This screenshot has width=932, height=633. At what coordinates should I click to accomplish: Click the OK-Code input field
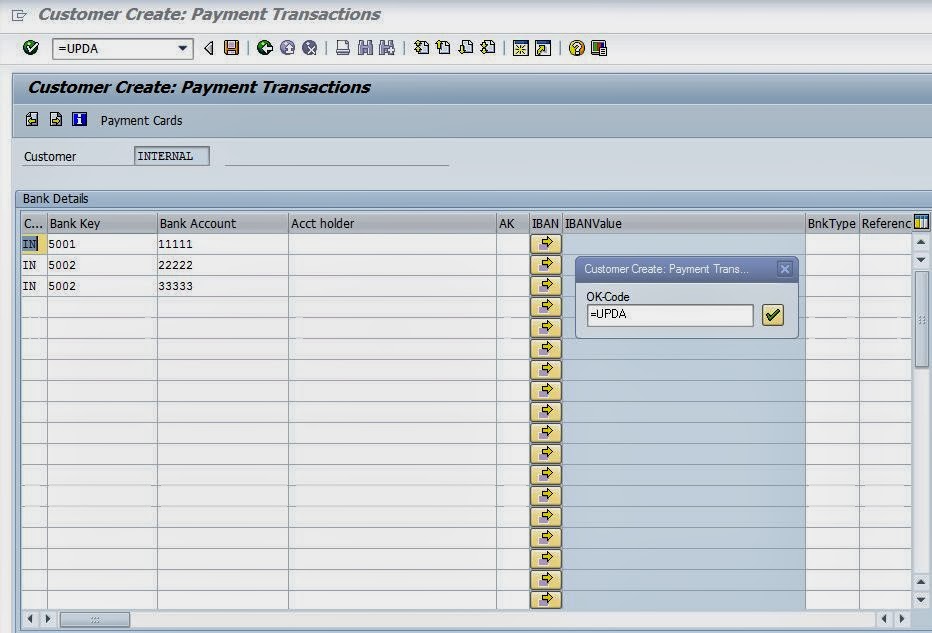[670, 315]
